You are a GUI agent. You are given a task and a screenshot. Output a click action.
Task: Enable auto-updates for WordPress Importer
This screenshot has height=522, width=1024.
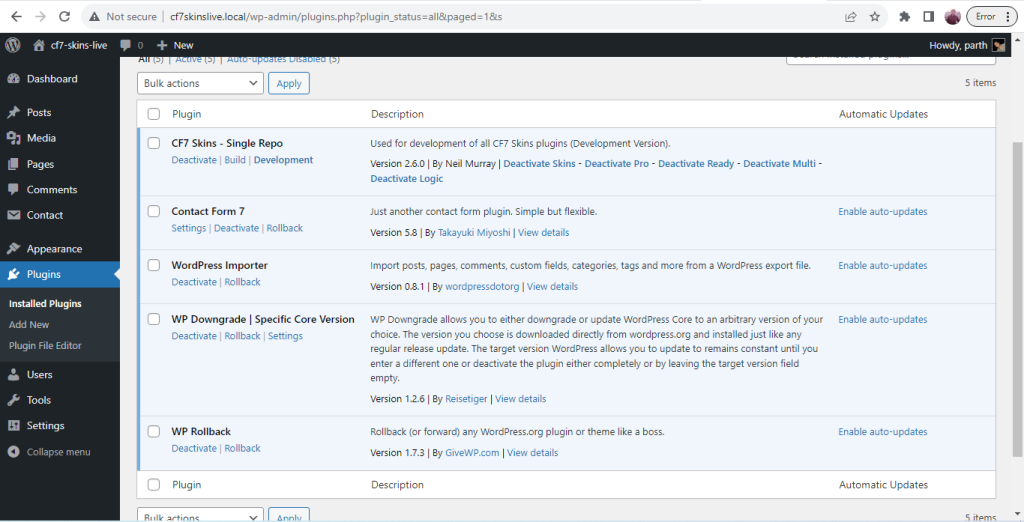click(882, 266)
